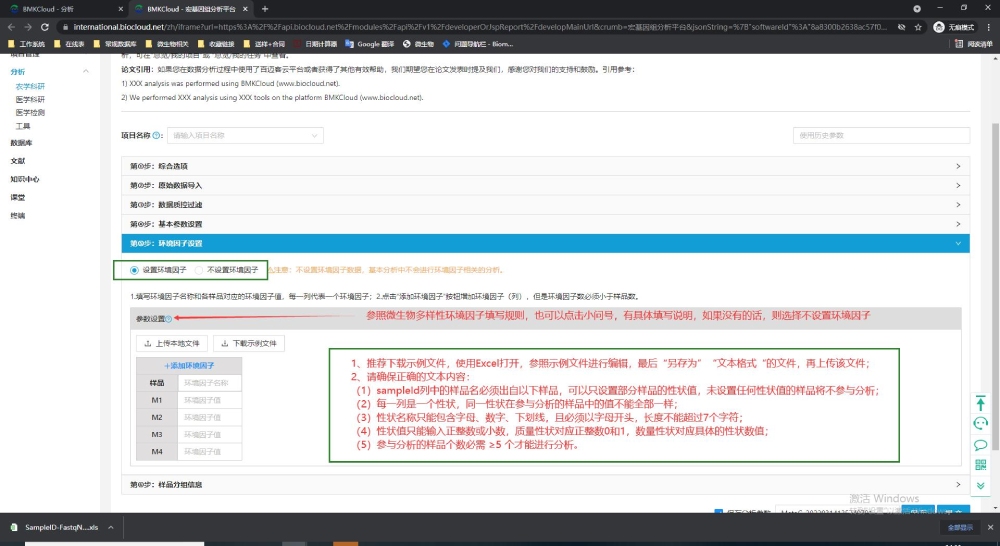Image resolution: width=1000 pixels, height=546 pixels.
Task: Click help icon beside 项目名称
Action: click(x=156, y=135)
